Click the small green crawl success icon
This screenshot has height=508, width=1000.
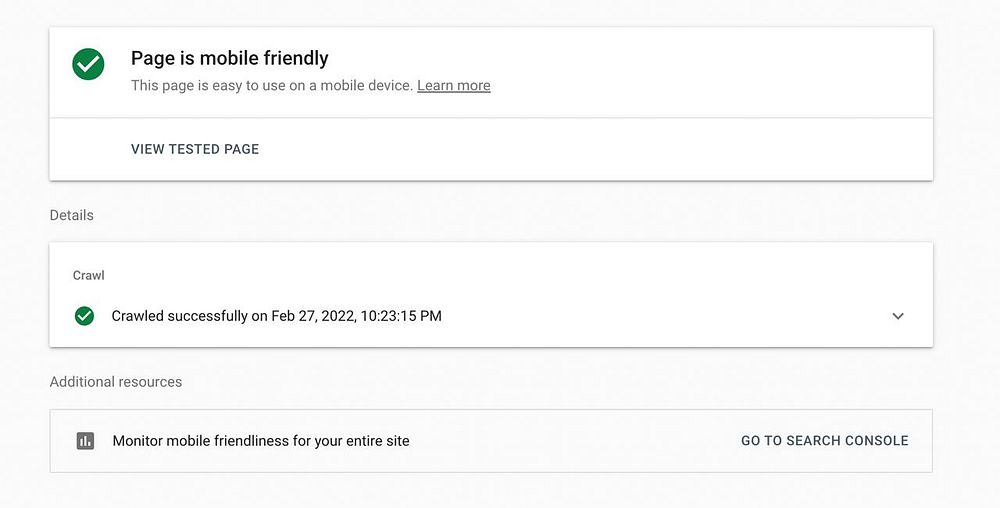(x=85, y=316)
